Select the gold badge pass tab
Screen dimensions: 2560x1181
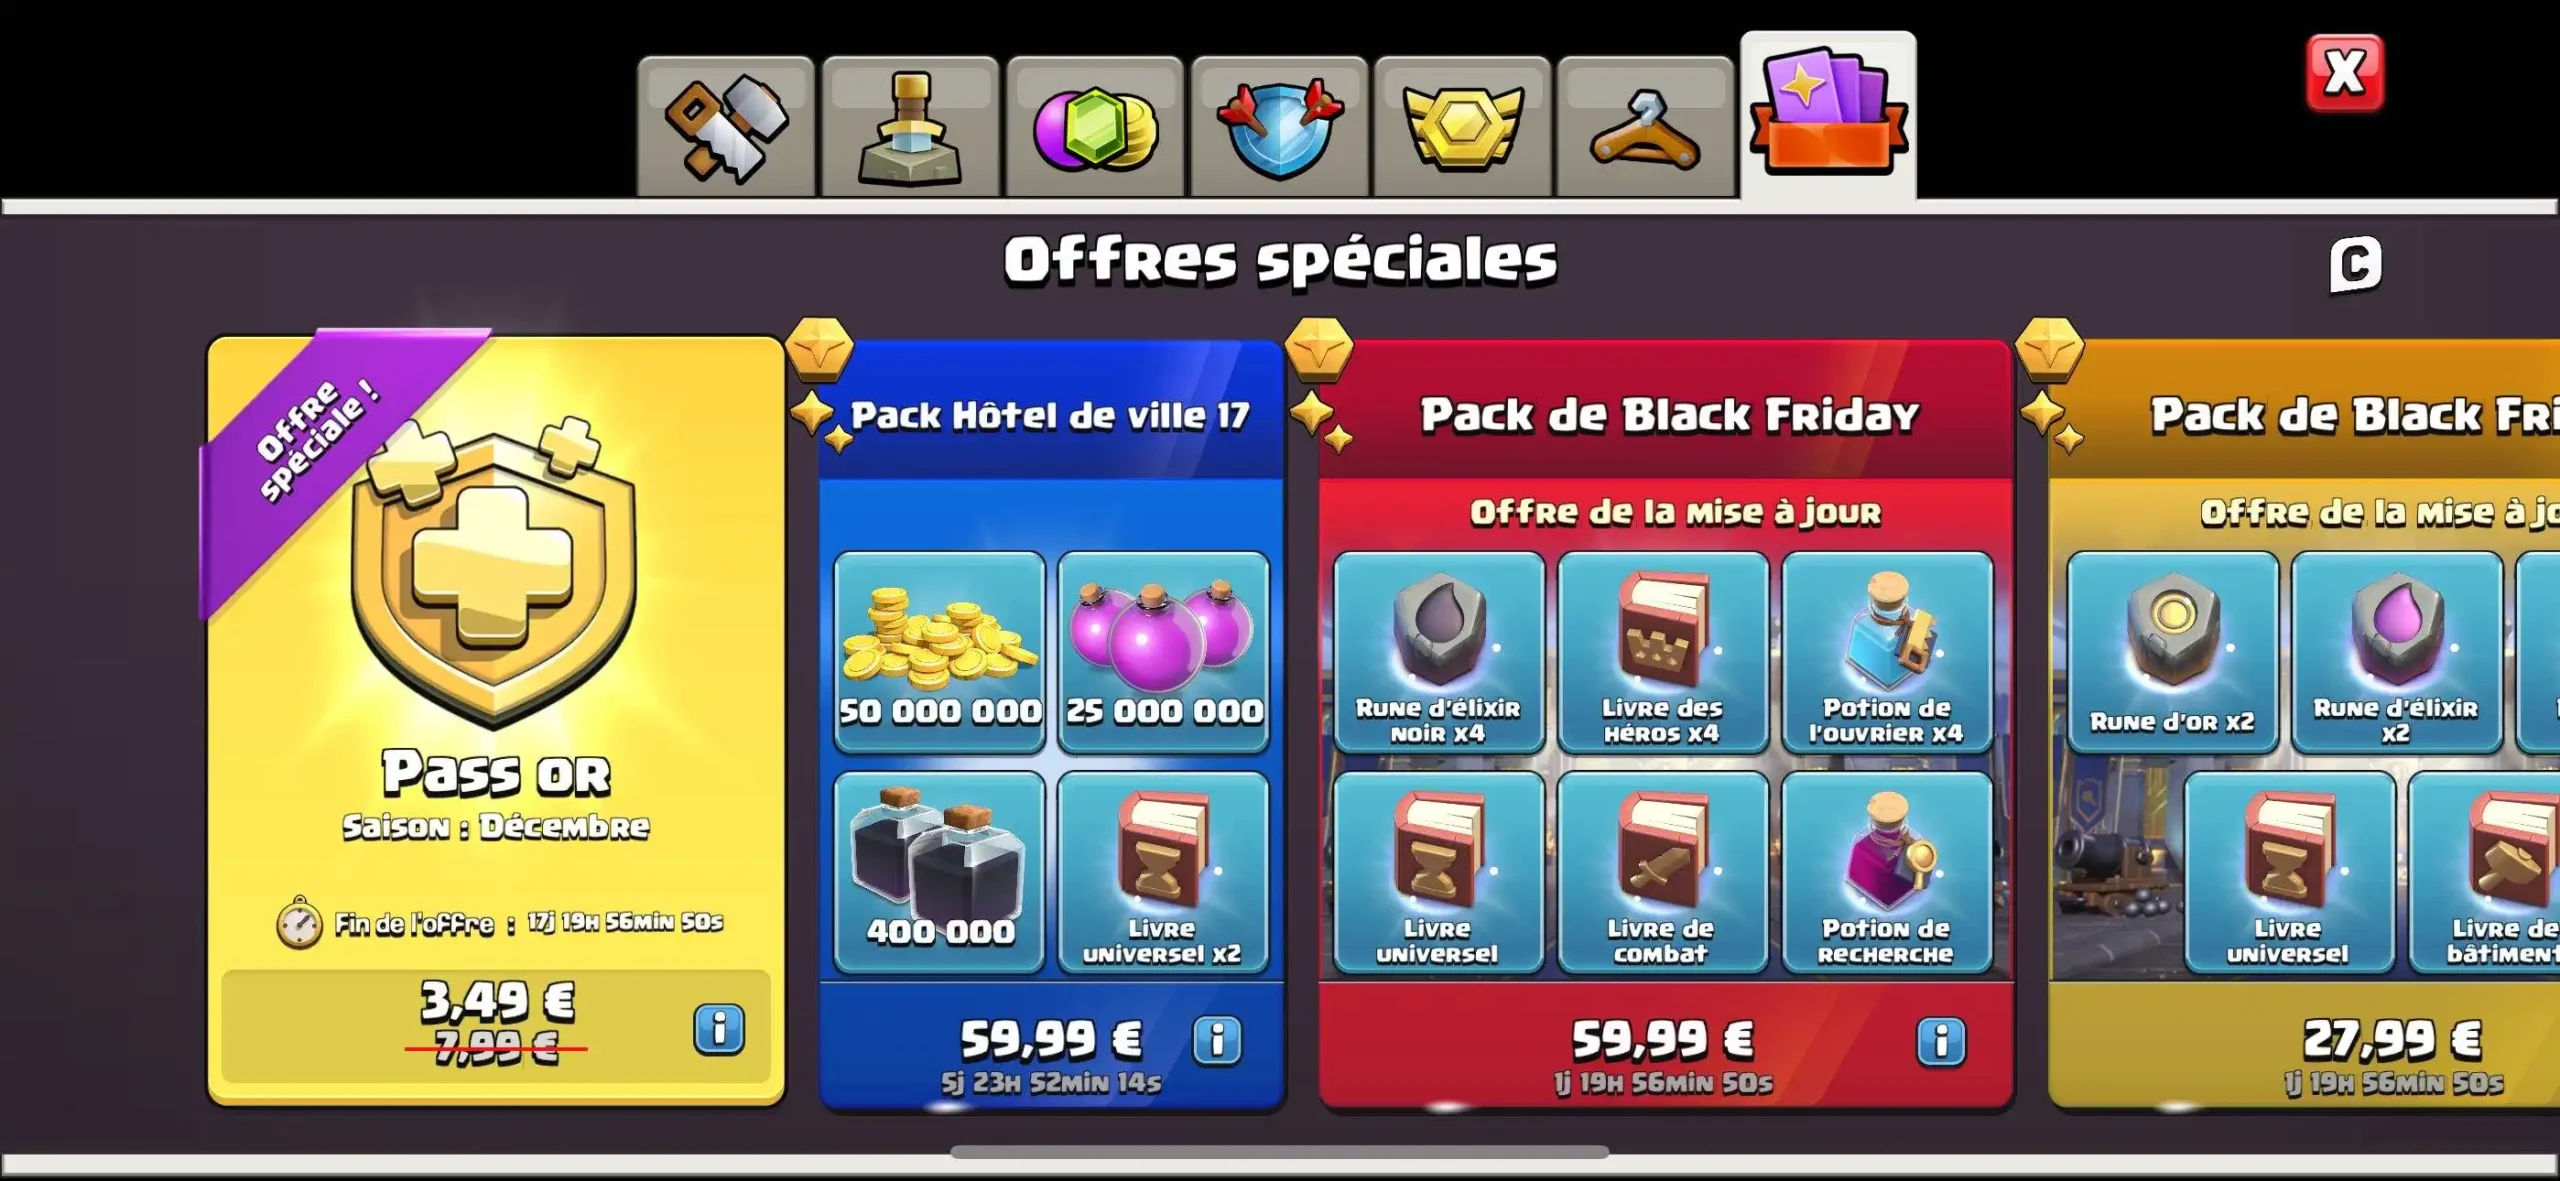(x=1463, y=127)
